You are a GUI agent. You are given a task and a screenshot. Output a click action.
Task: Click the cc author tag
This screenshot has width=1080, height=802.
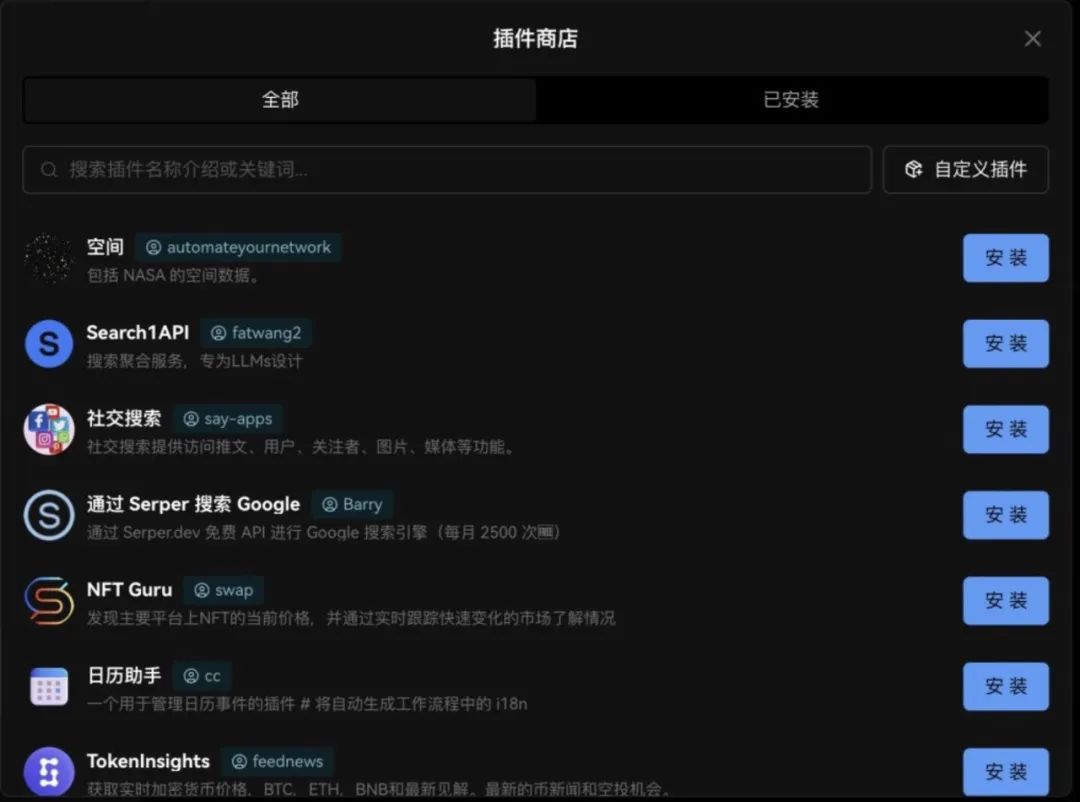pos(202,676)
